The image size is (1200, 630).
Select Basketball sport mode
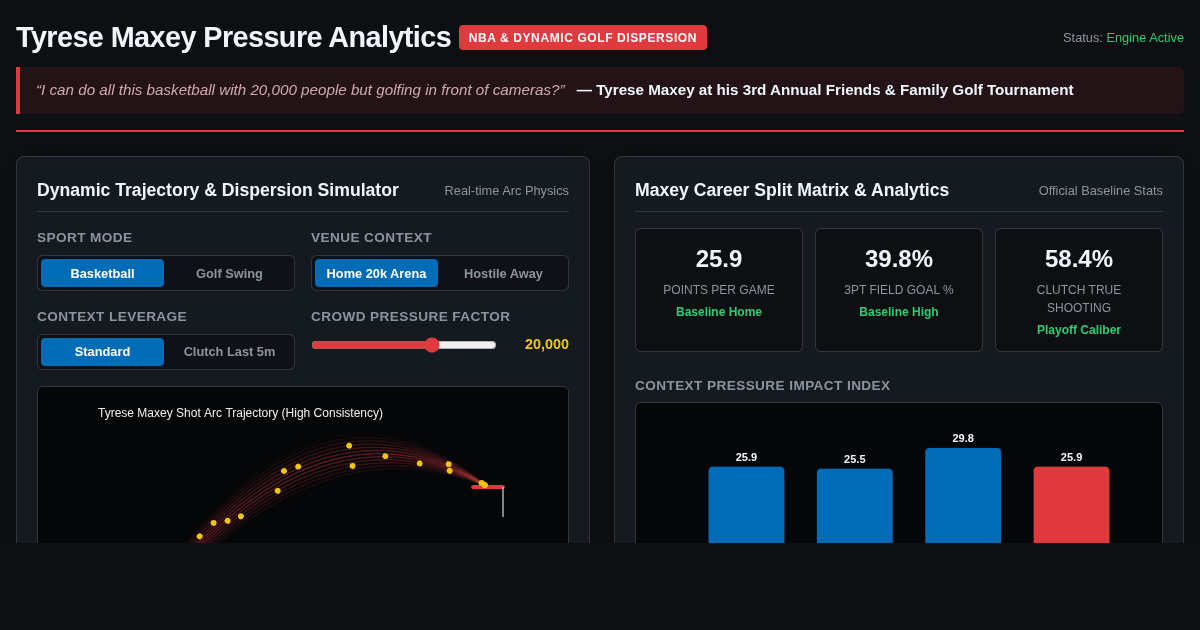102,273
